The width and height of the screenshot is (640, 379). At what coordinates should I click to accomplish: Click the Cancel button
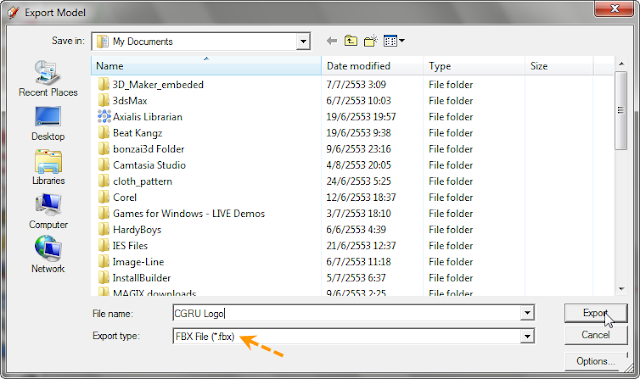(x=595, y=335)
